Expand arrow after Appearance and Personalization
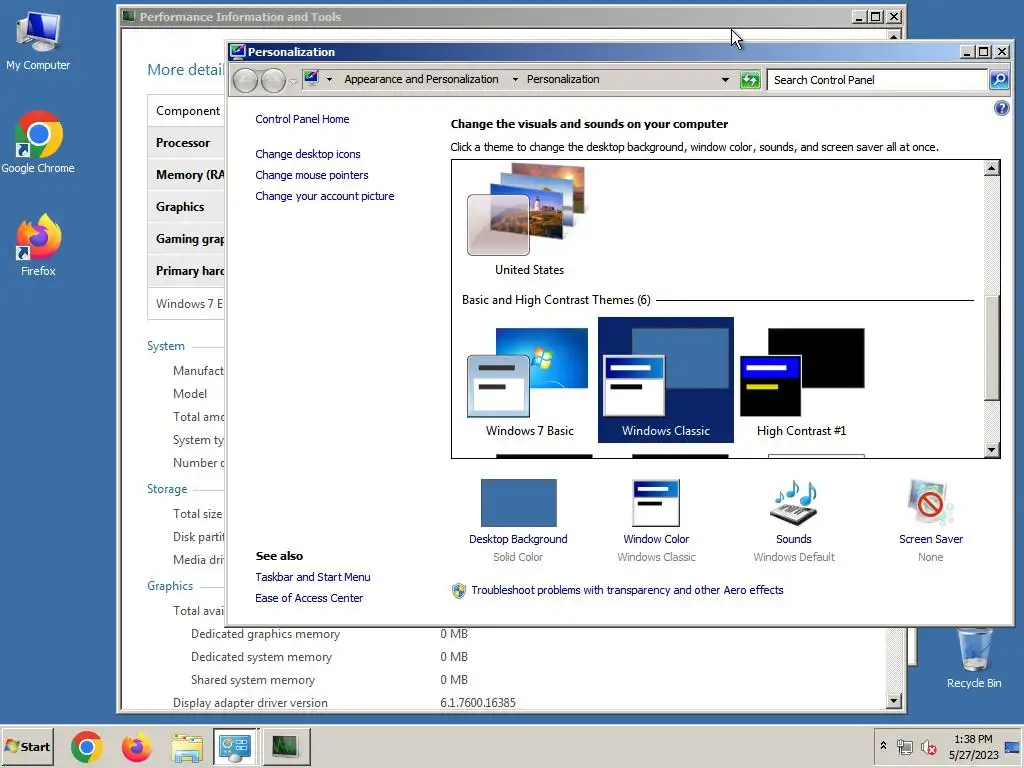Screen dimensions: 1024x768 [x=515, y=80]
